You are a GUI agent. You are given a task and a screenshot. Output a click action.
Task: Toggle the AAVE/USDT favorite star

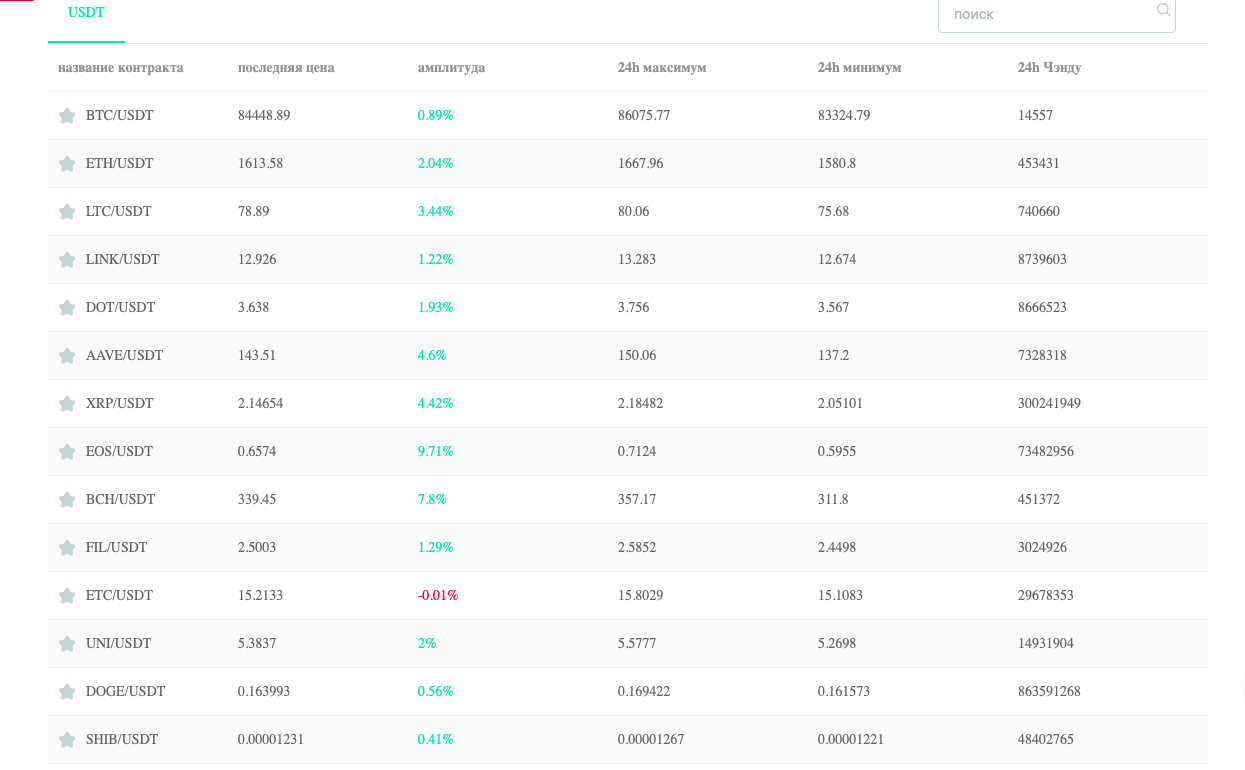click(67, 356)
